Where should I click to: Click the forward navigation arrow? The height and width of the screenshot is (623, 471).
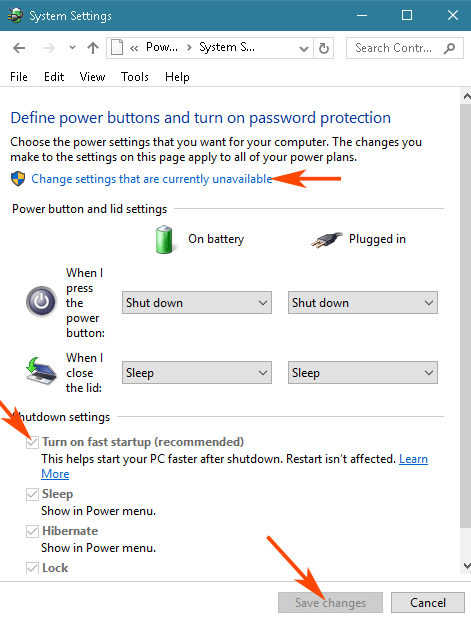48,48
